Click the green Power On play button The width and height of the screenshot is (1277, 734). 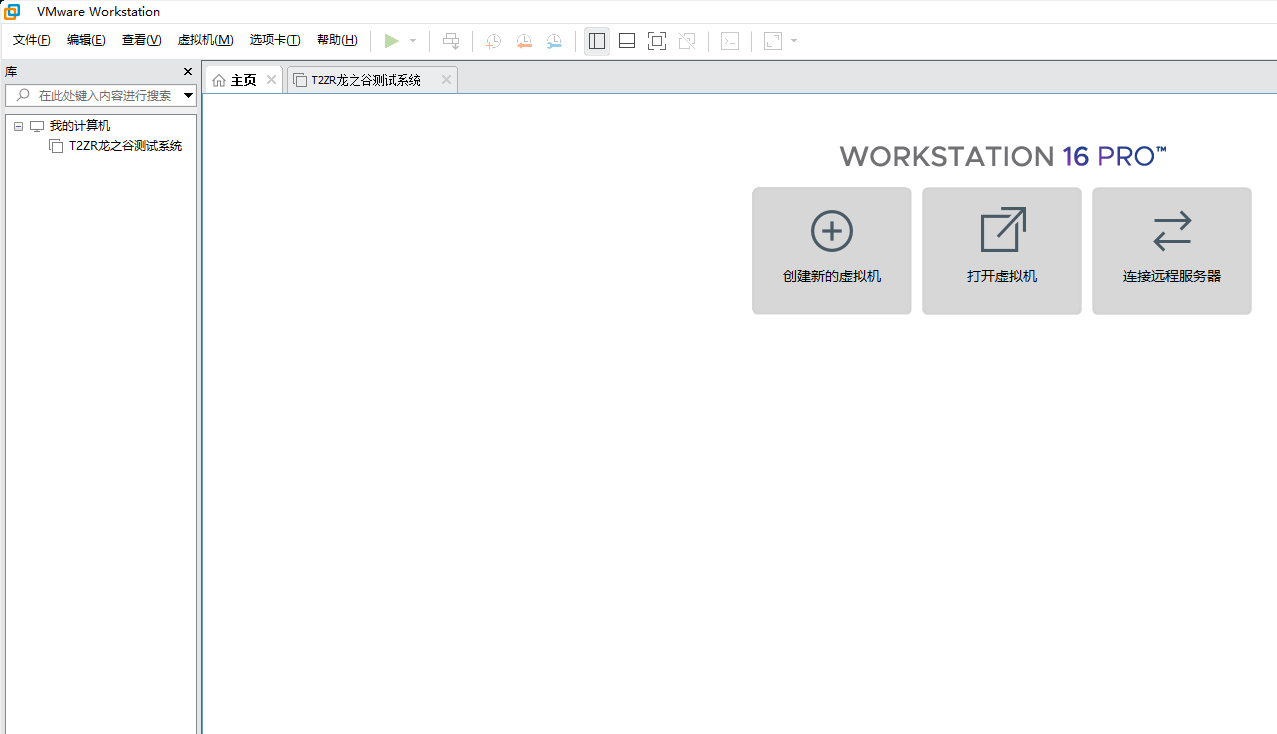coord(392,41)
